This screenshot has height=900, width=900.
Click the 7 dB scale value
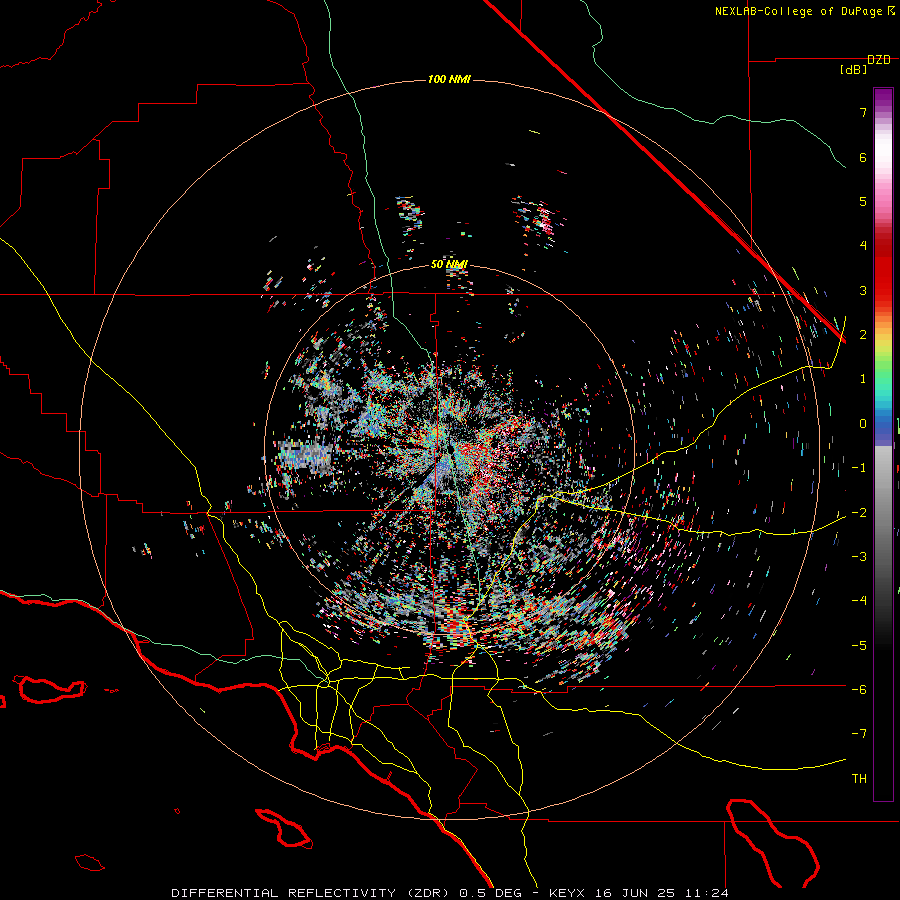pyautogui.click(x=863, y=112)
